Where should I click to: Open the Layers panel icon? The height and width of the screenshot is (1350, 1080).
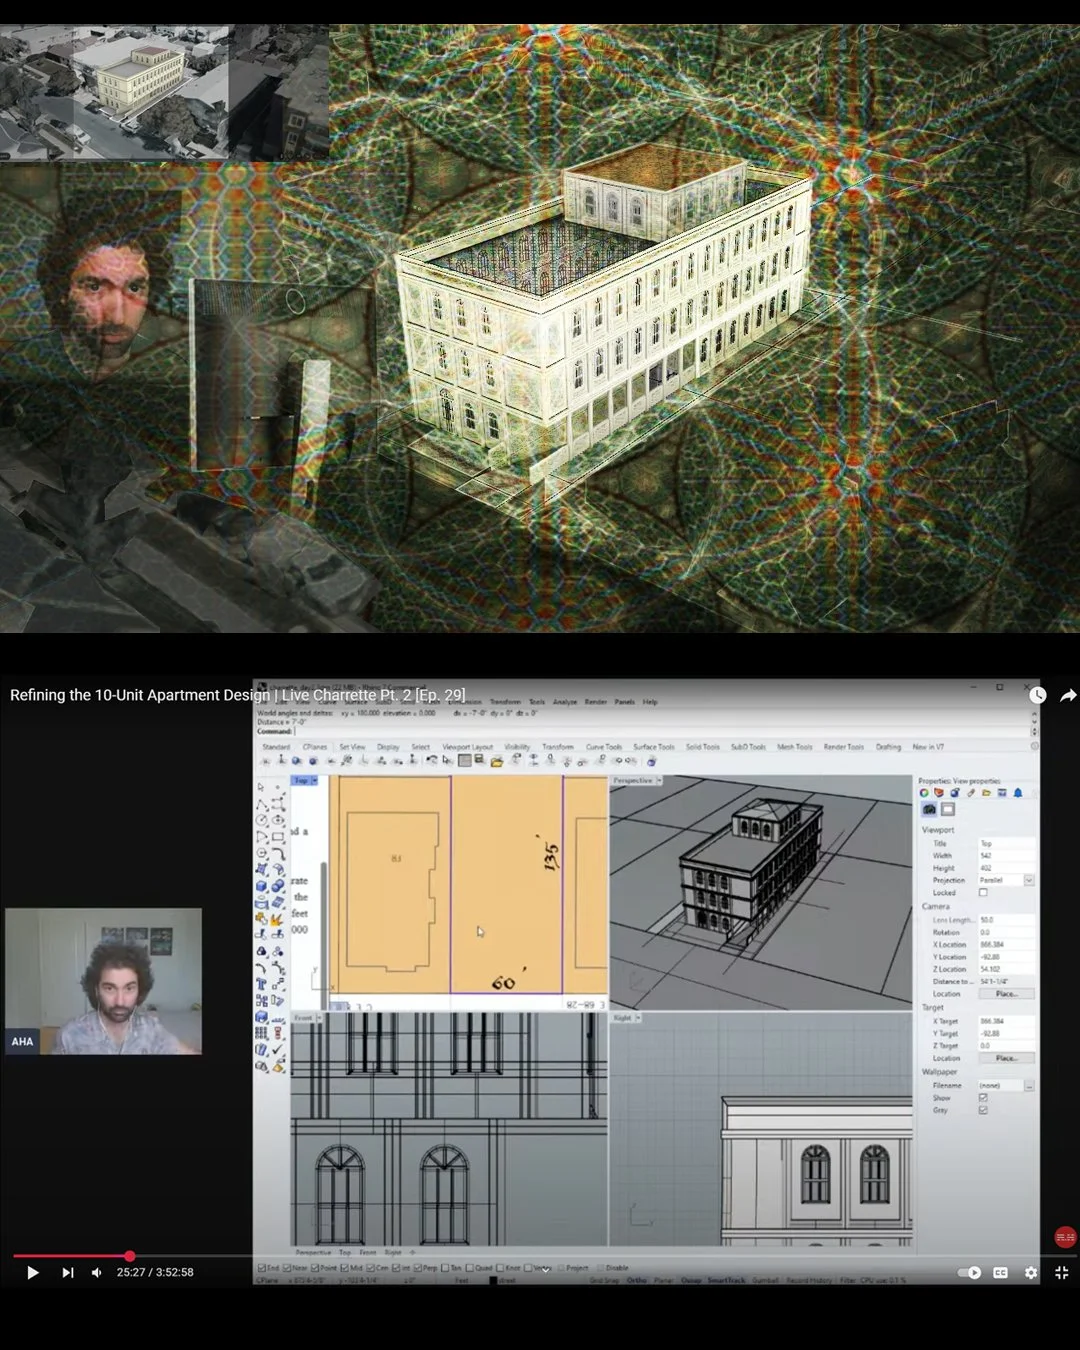point(939,793)
